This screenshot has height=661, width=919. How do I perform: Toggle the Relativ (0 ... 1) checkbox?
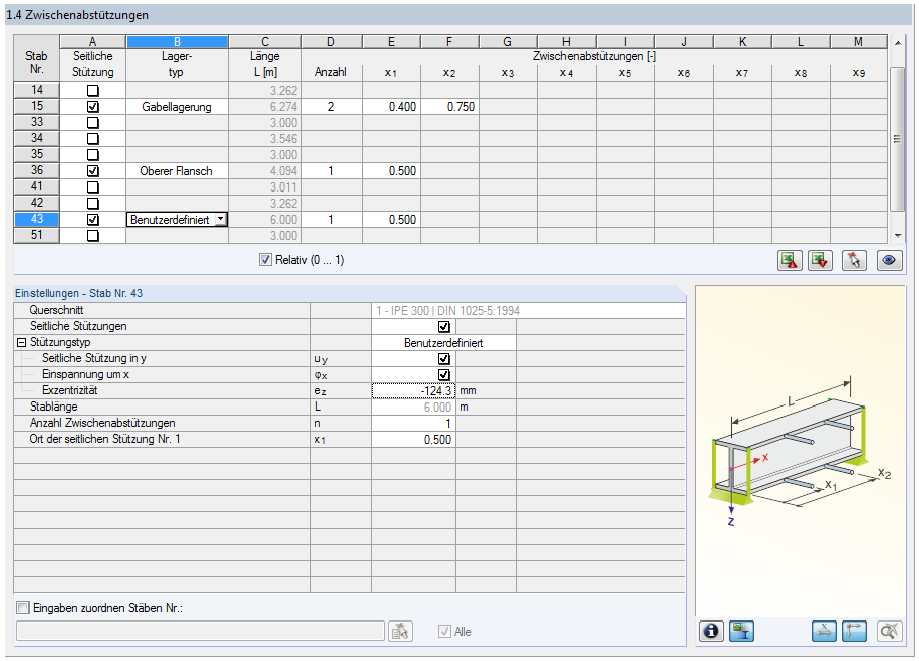266,260
